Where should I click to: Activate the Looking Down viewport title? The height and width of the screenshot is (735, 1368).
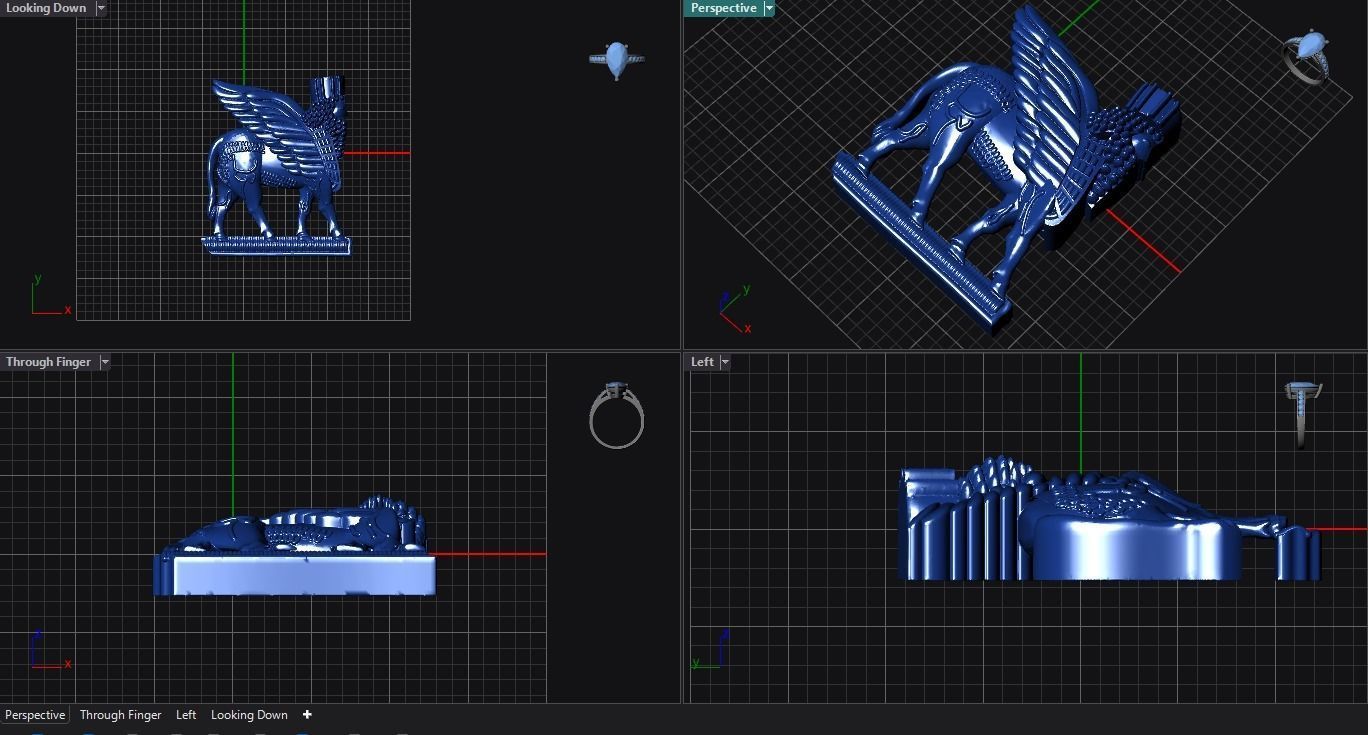46,8
